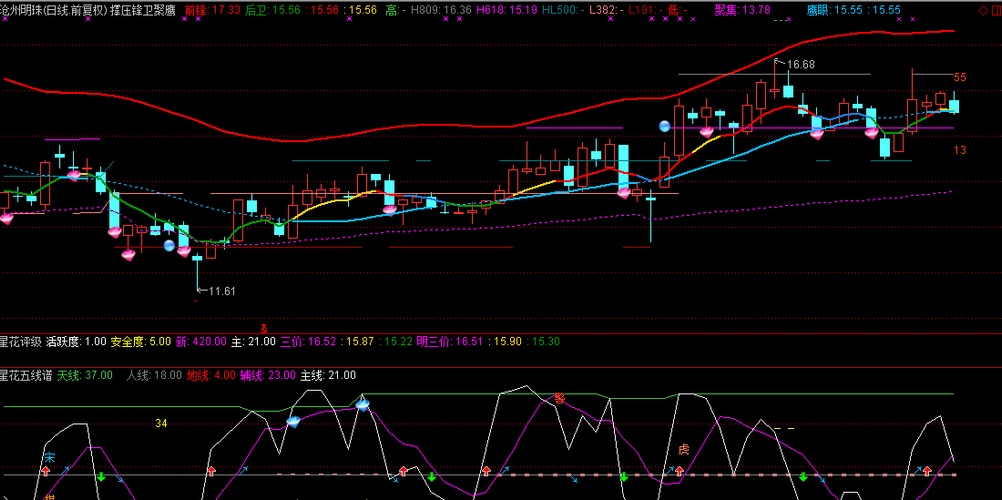Click the green 天线: 37.00 legend label
This screenshot has width=1002, height=500.
coord(85,375)
